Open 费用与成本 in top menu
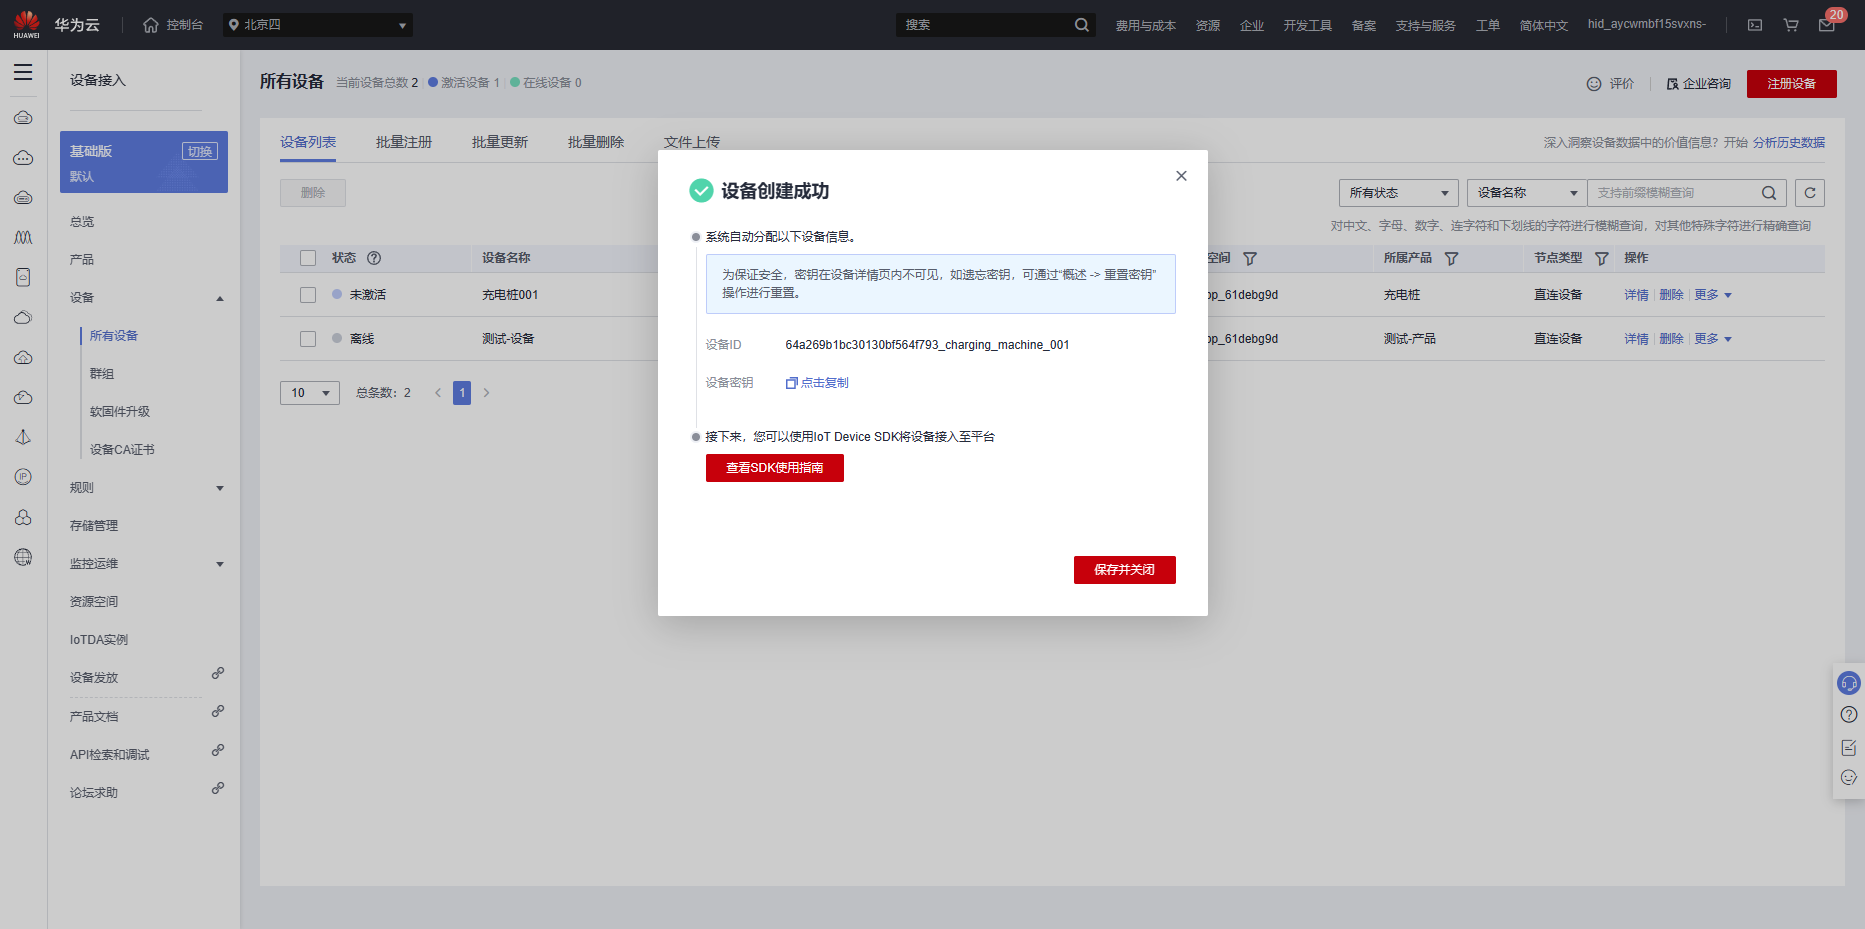 tap(1146, 25)
